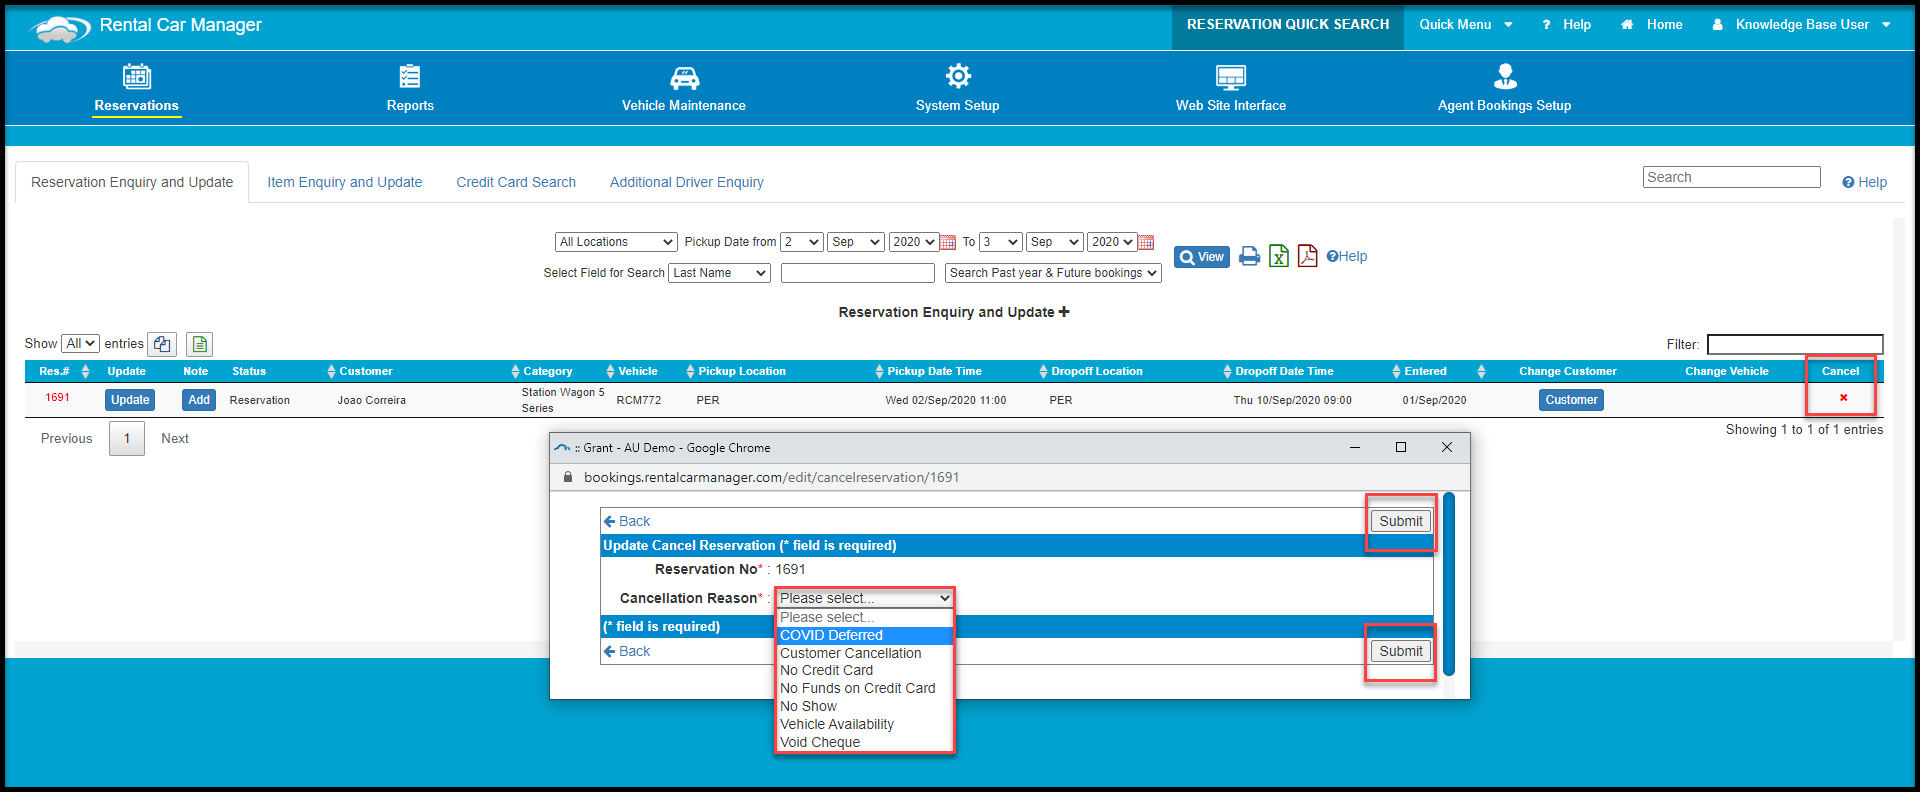Viewport: 1920px width, 792px height.
Task: Switch to Additional Driver Enquiry tab
Action: click(x=687, y=182)
